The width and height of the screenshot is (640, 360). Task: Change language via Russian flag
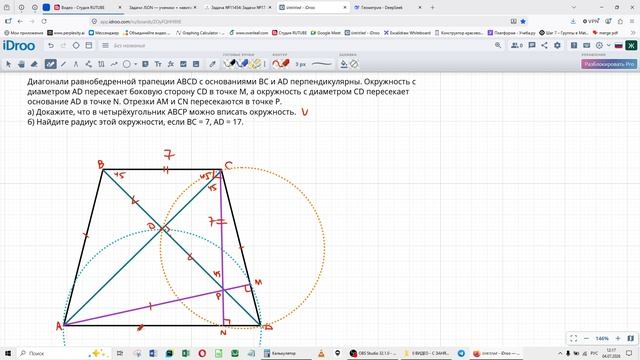coord(619,45)
